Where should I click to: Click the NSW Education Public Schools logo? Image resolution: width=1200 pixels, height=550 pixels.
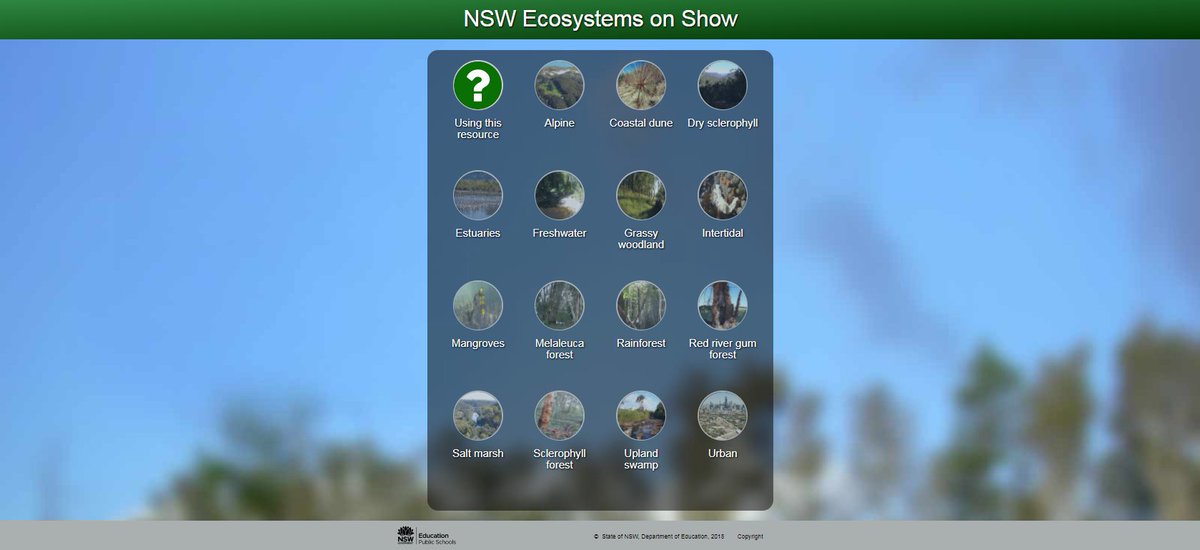tap(426, 536)
